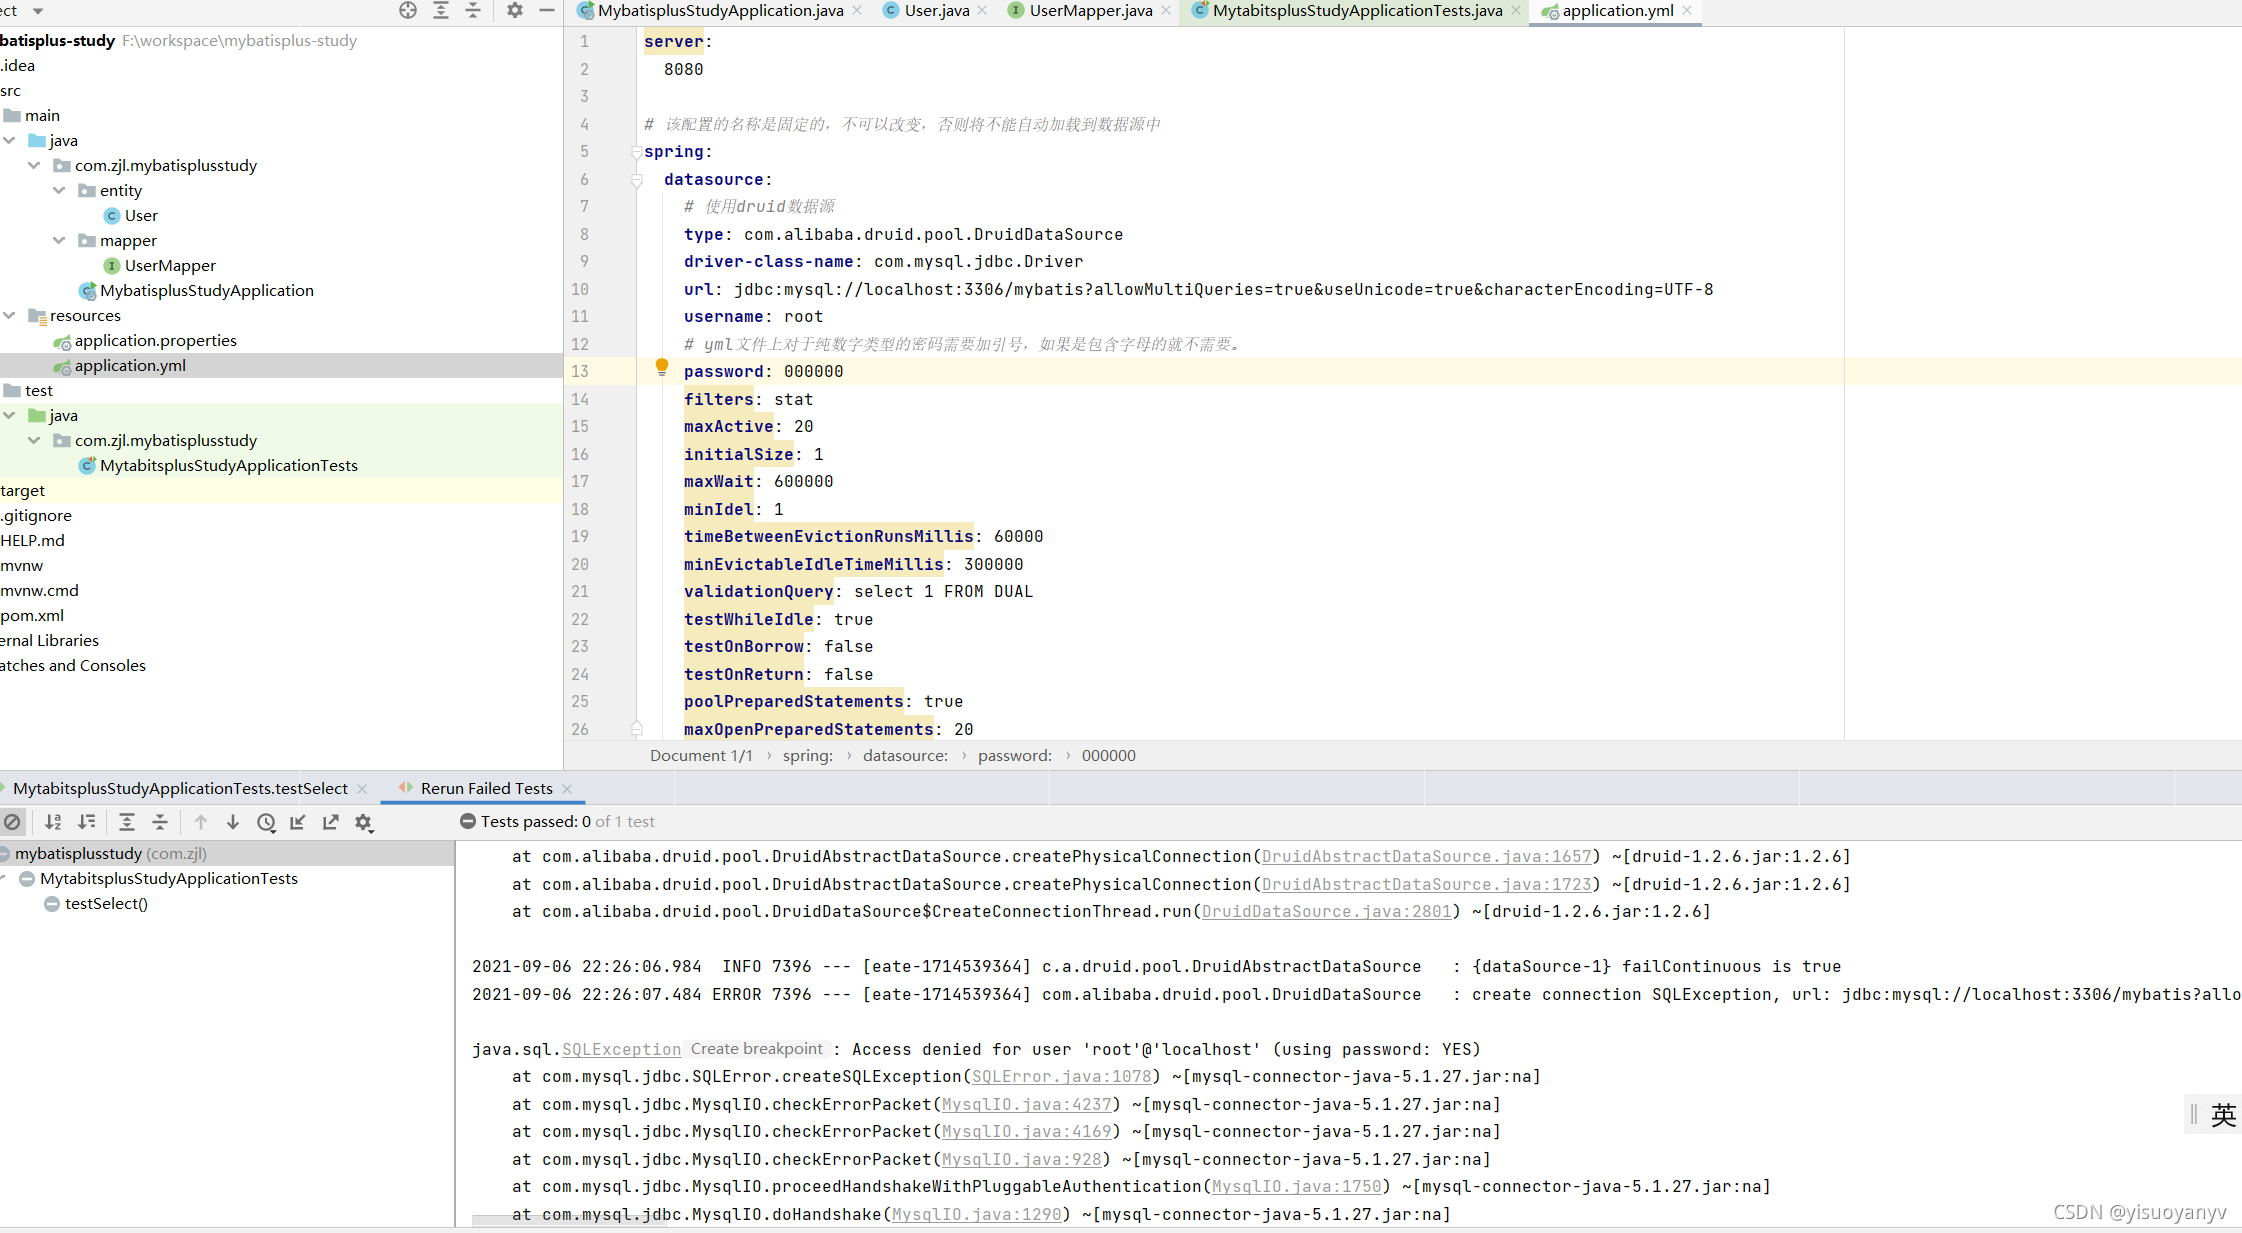Jump to previous failed test arrow
This screenshot has width=2242, height=1233.
(x=201, y=822)
